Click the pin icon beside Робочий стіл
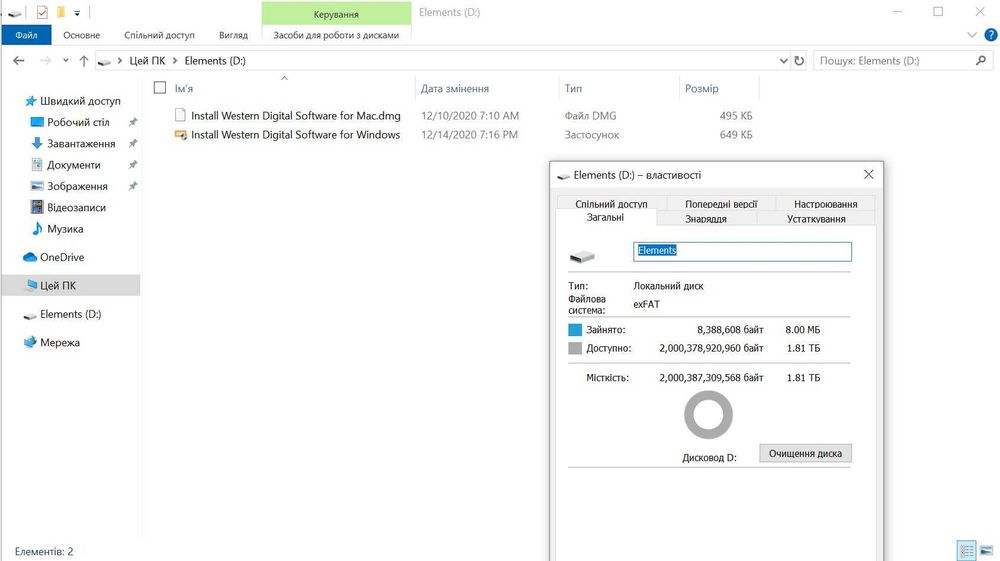 pyautogui.click(x=133, y=122)
